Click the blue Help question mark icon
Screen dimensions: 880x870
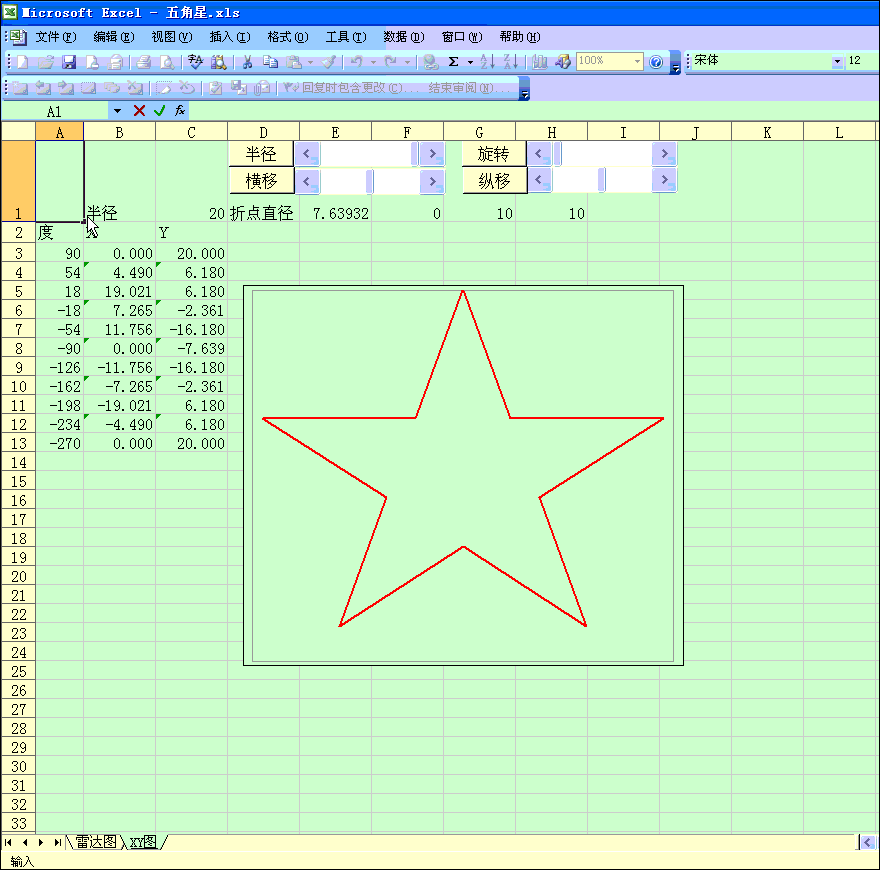656,62
